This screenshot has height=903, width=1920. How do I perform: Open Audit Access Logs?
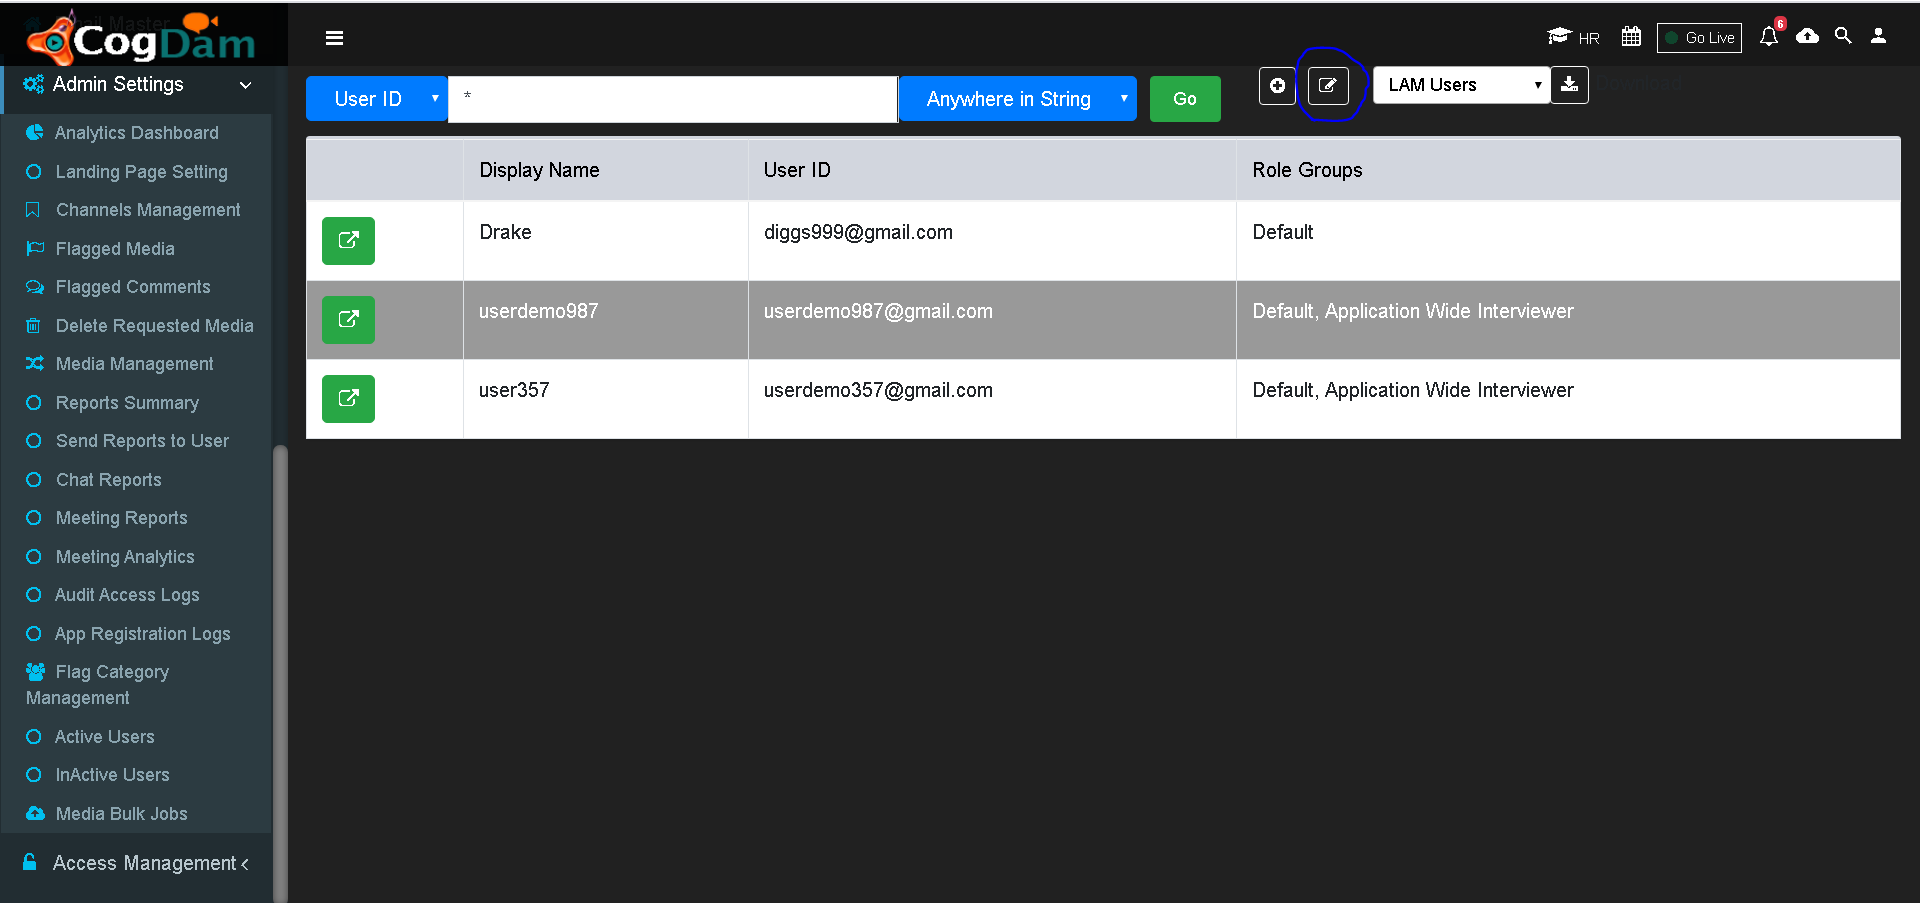pos(127,595)
